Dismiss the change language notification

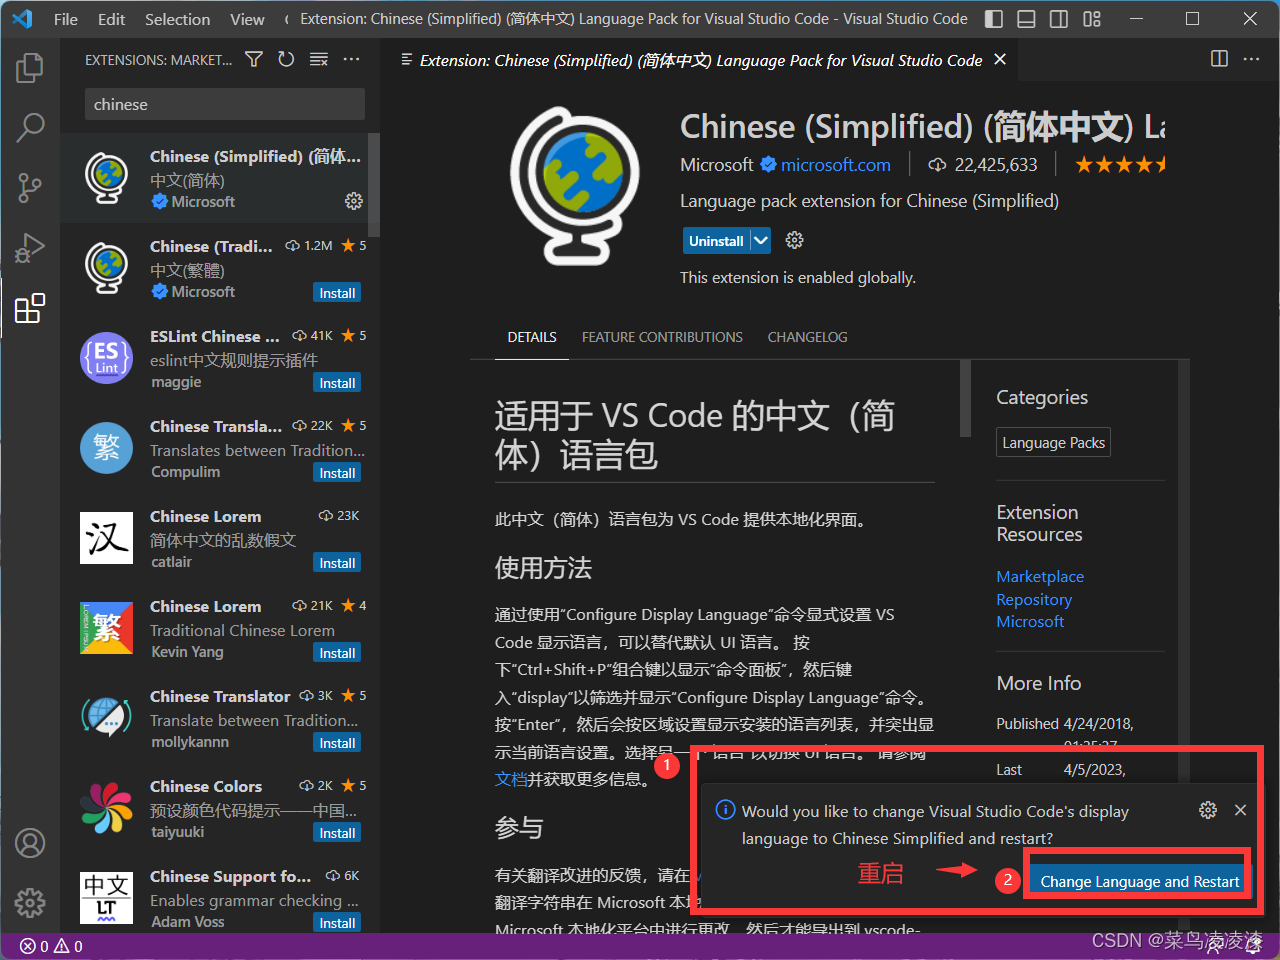click(x=1240, y=810)
